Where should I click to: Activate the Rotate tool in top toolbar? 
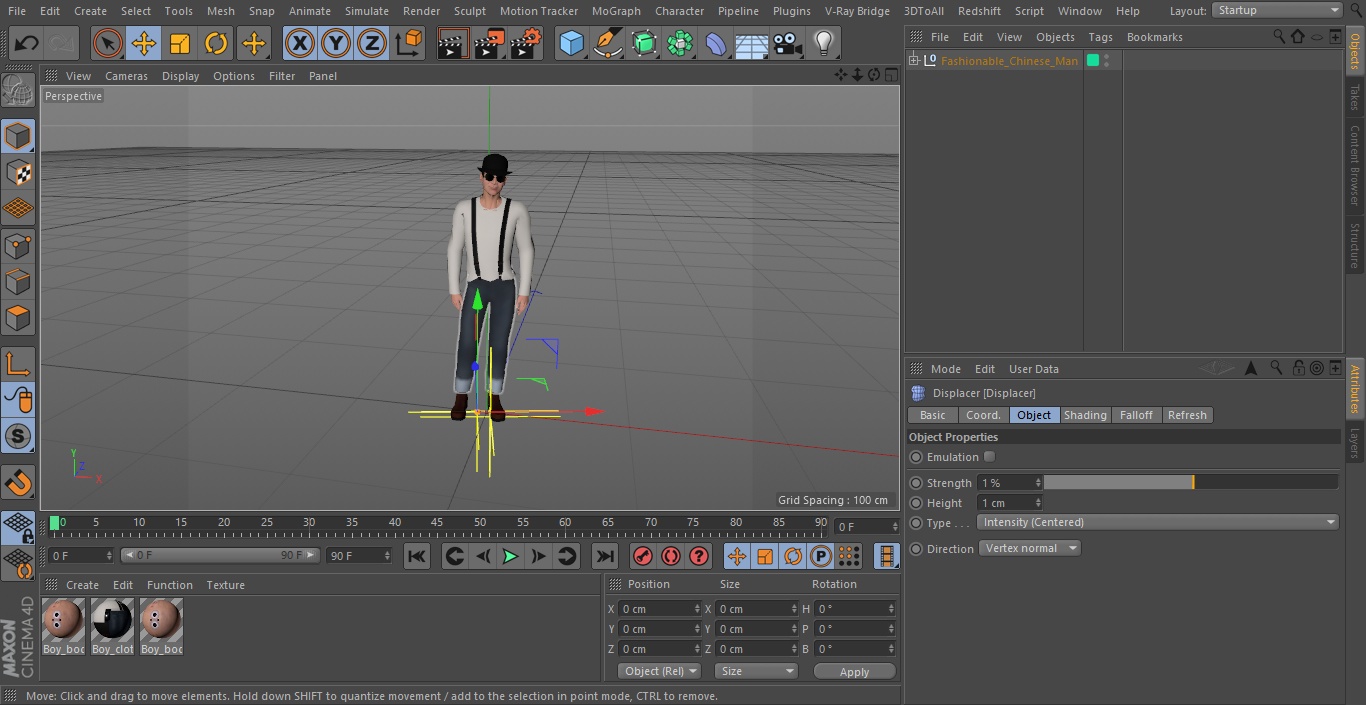217,44
